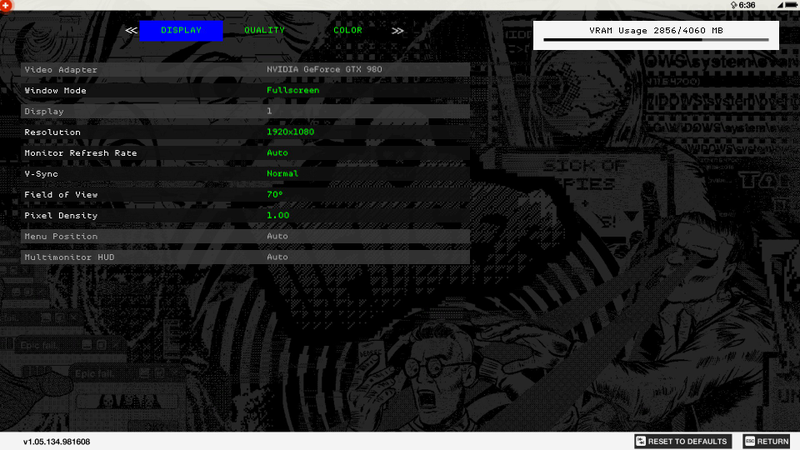Select the Menu Position Auto value

pyautogui.click(x=277, y=236)
